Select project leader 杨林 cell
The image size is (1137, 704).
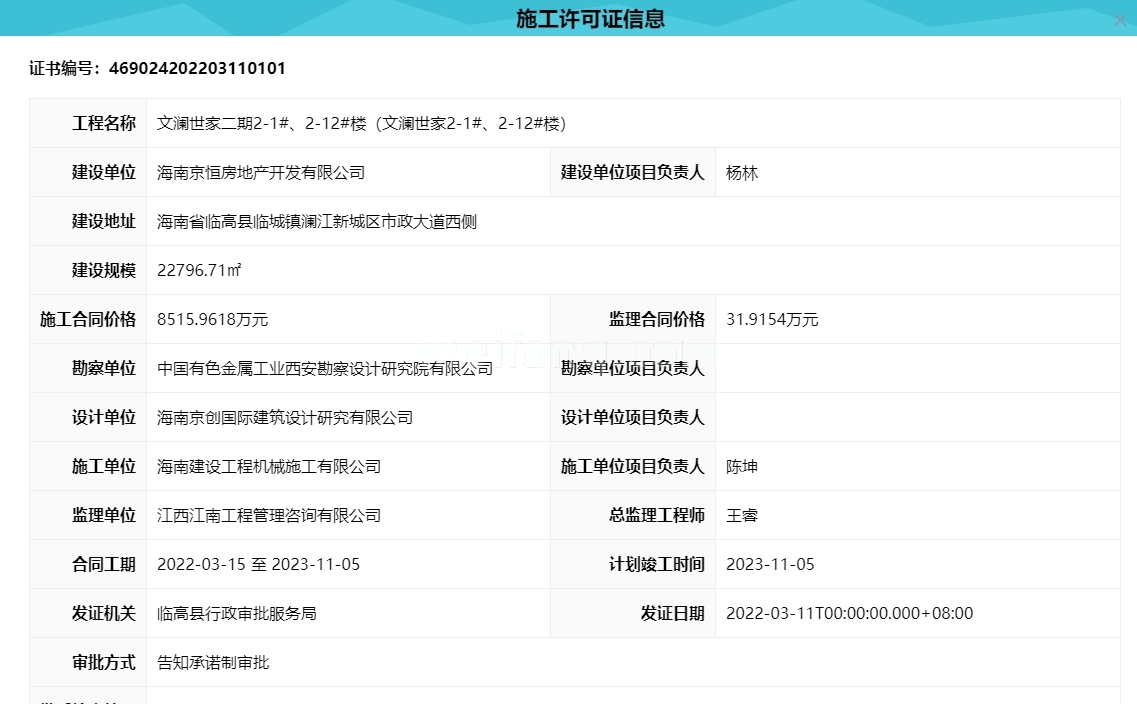[x=741, y=172]
